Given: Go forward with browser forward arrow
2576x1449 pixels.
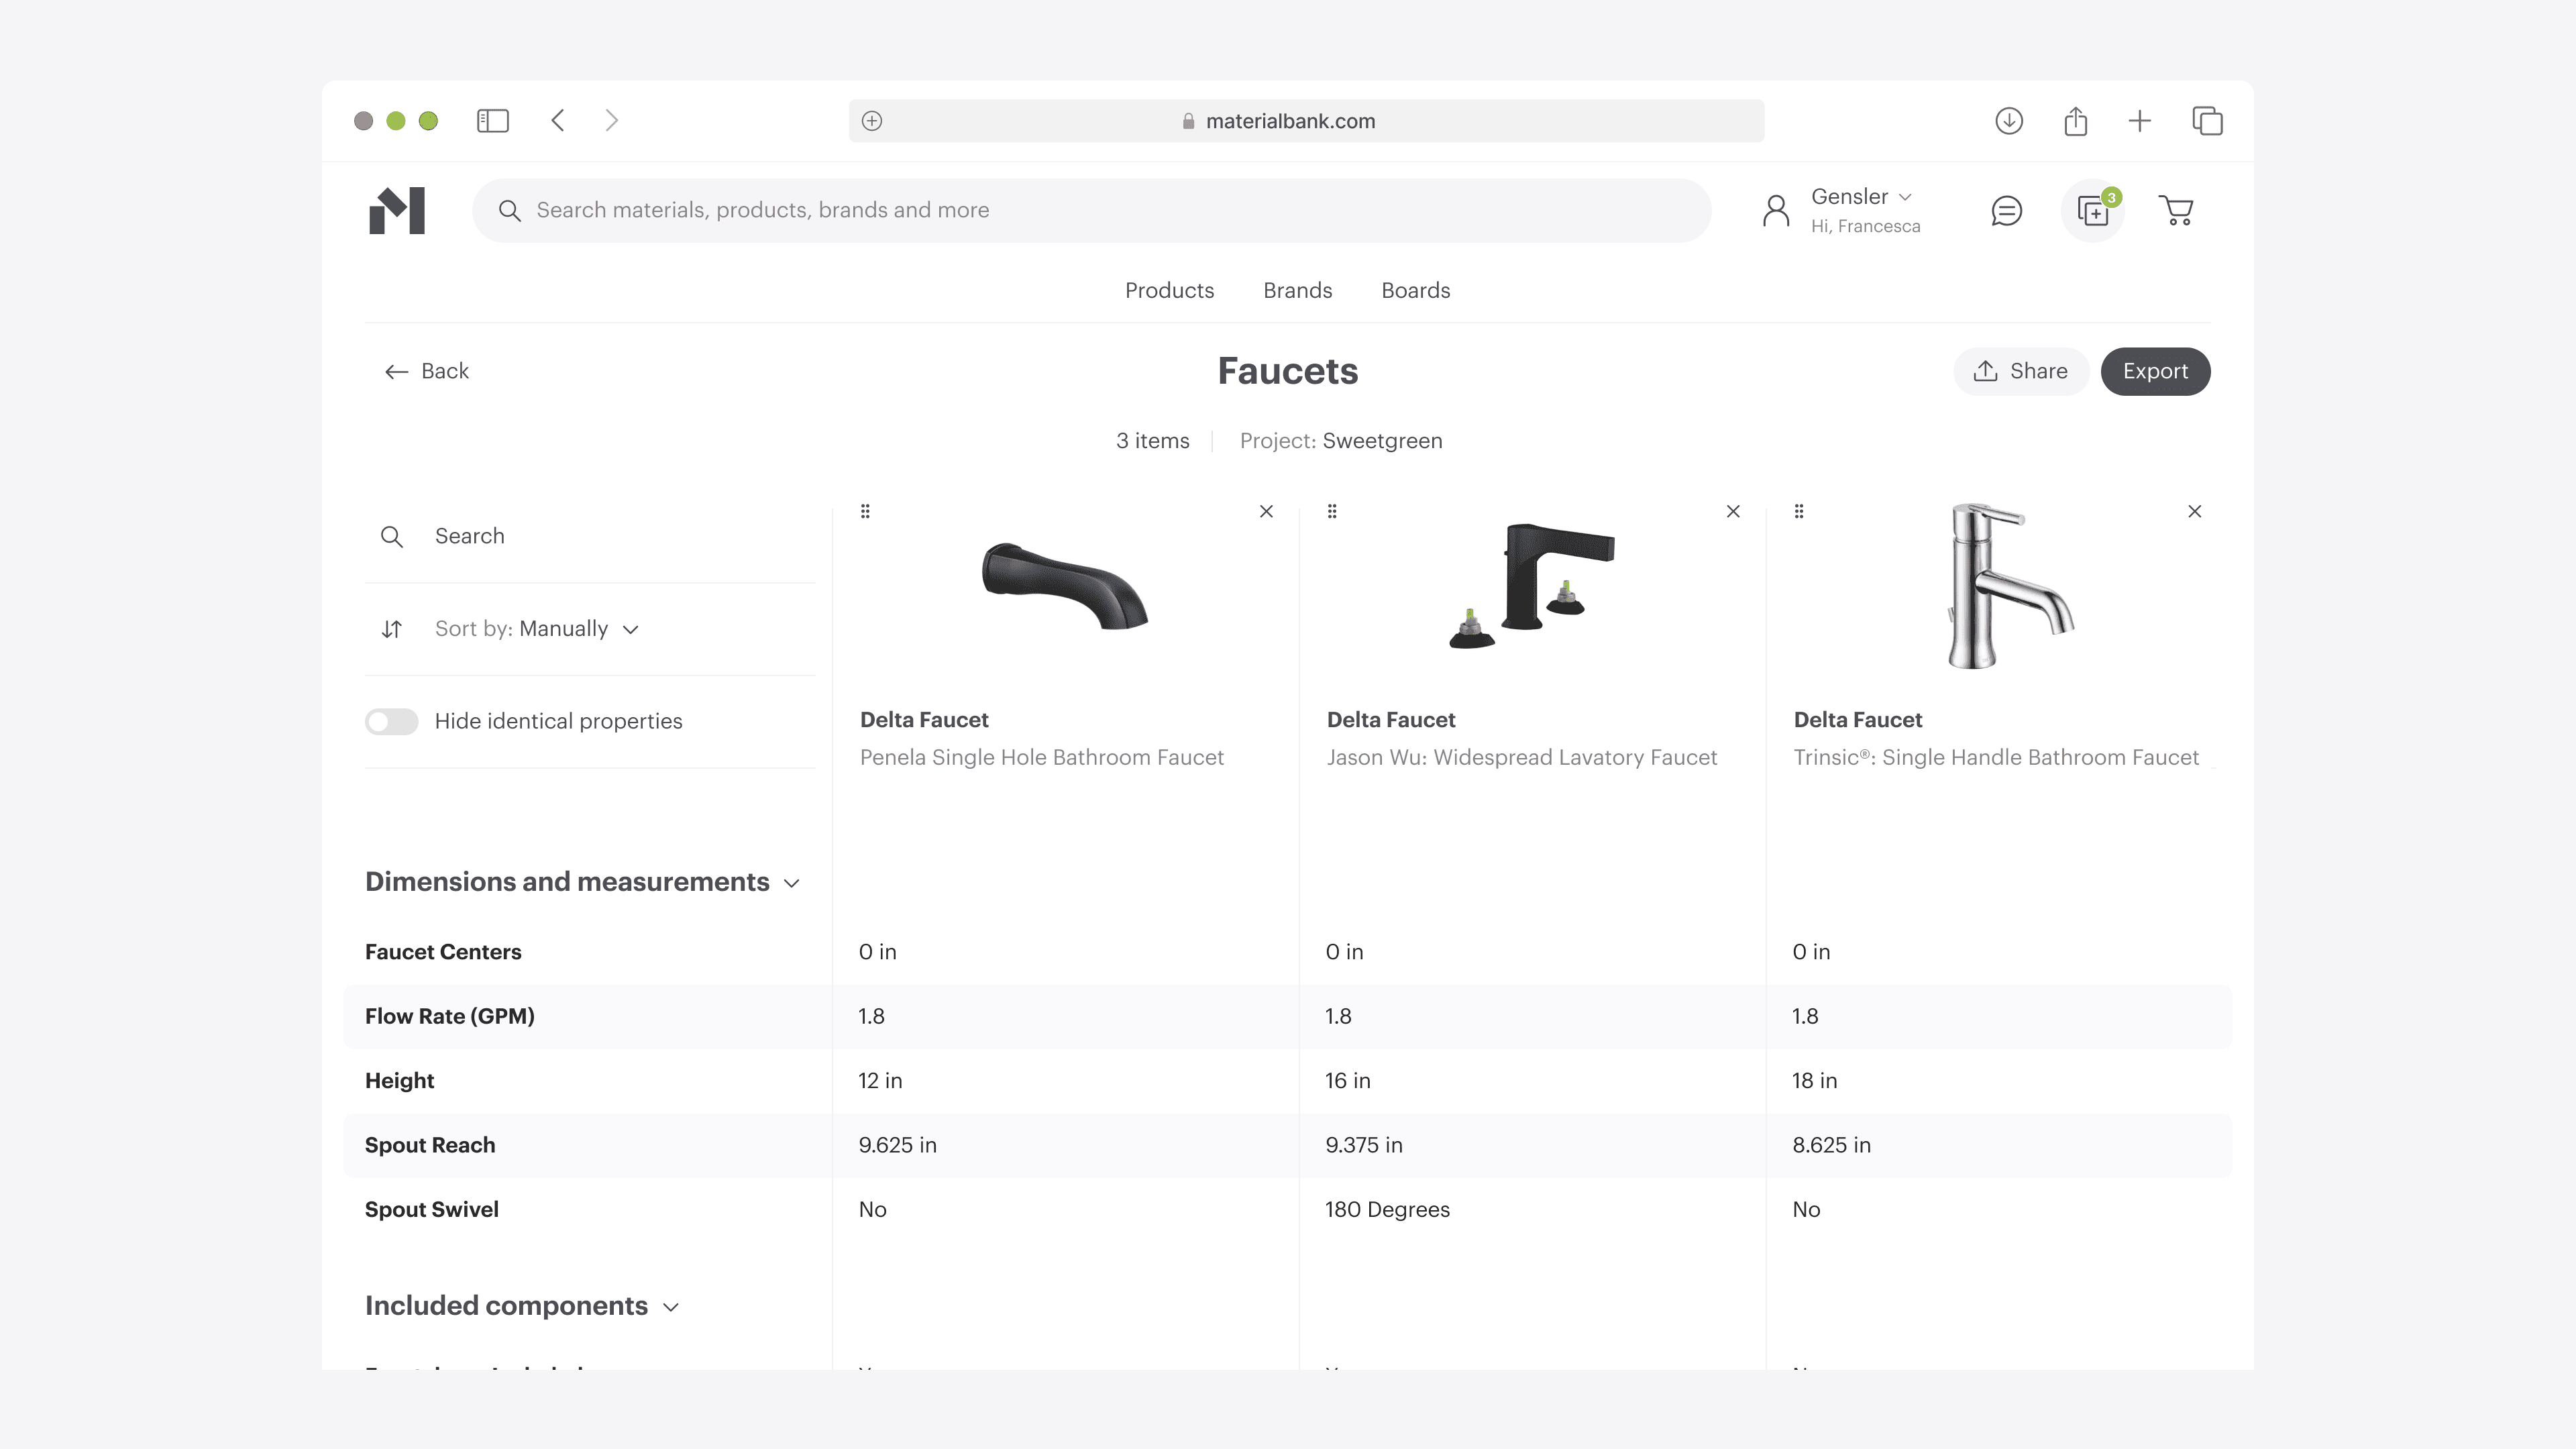Looking at the screenshot, I should pyautogui.click(x=612, y=121).
